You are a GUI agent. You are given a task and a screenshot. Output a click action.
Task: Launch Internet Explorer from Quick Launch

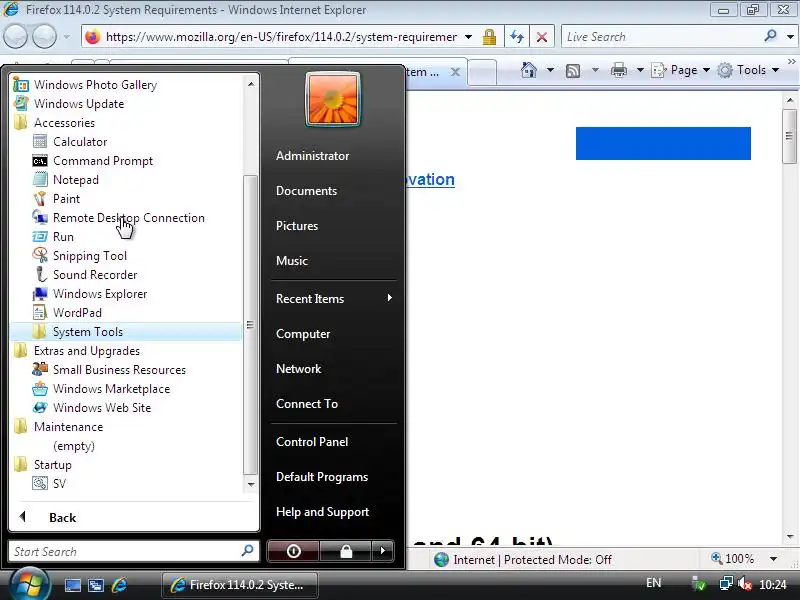120,585
